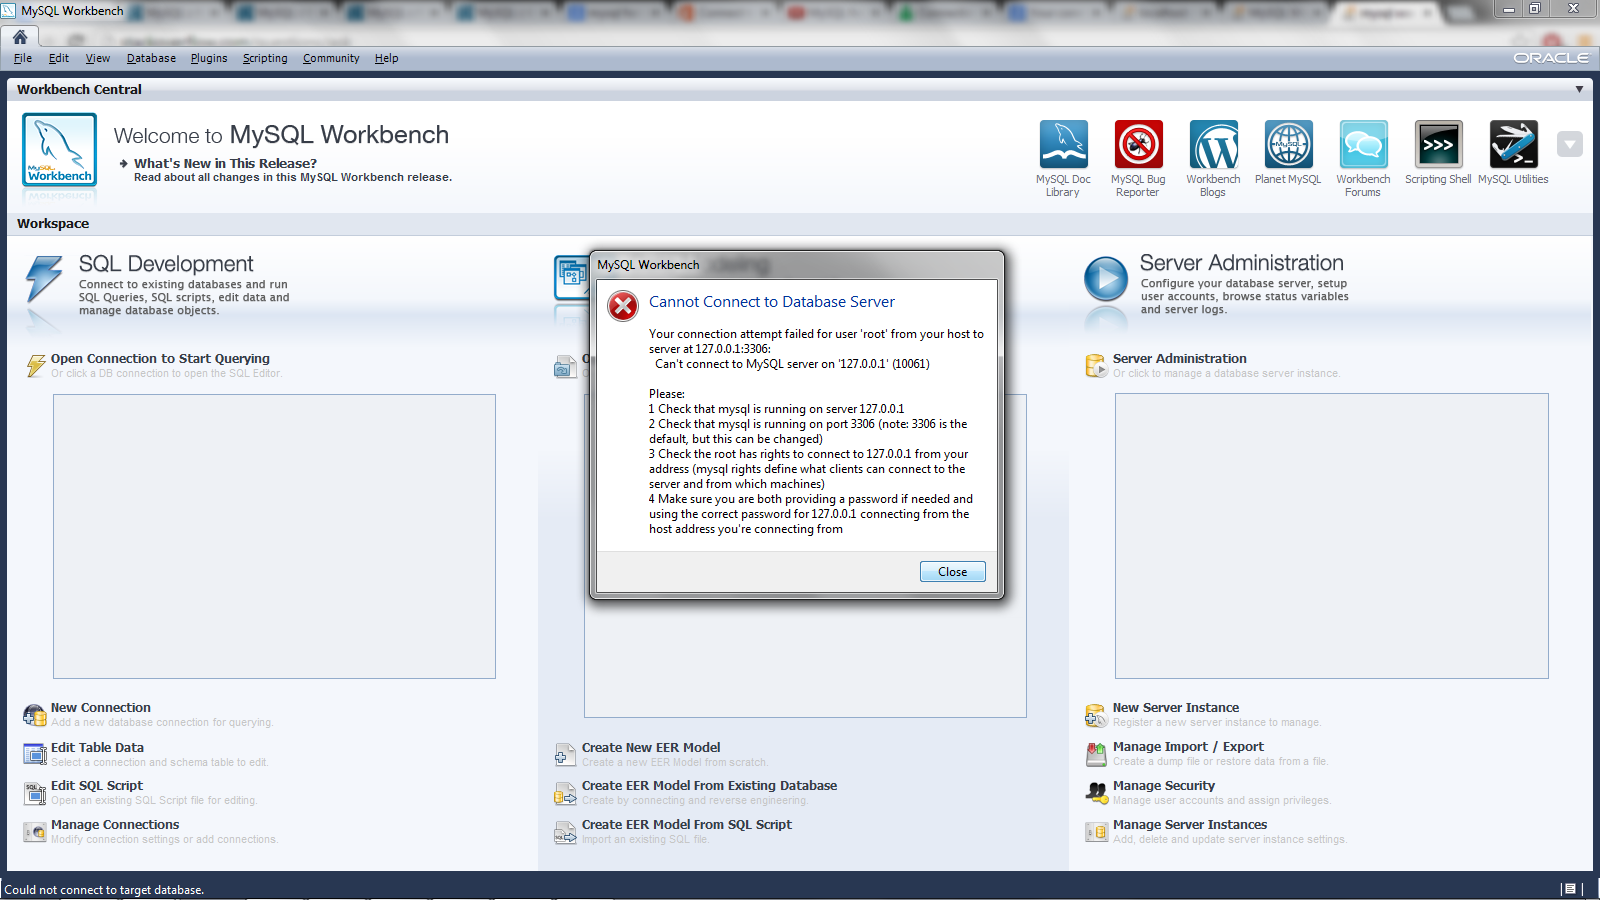Click Create New EER Model link text

point(651,747)
